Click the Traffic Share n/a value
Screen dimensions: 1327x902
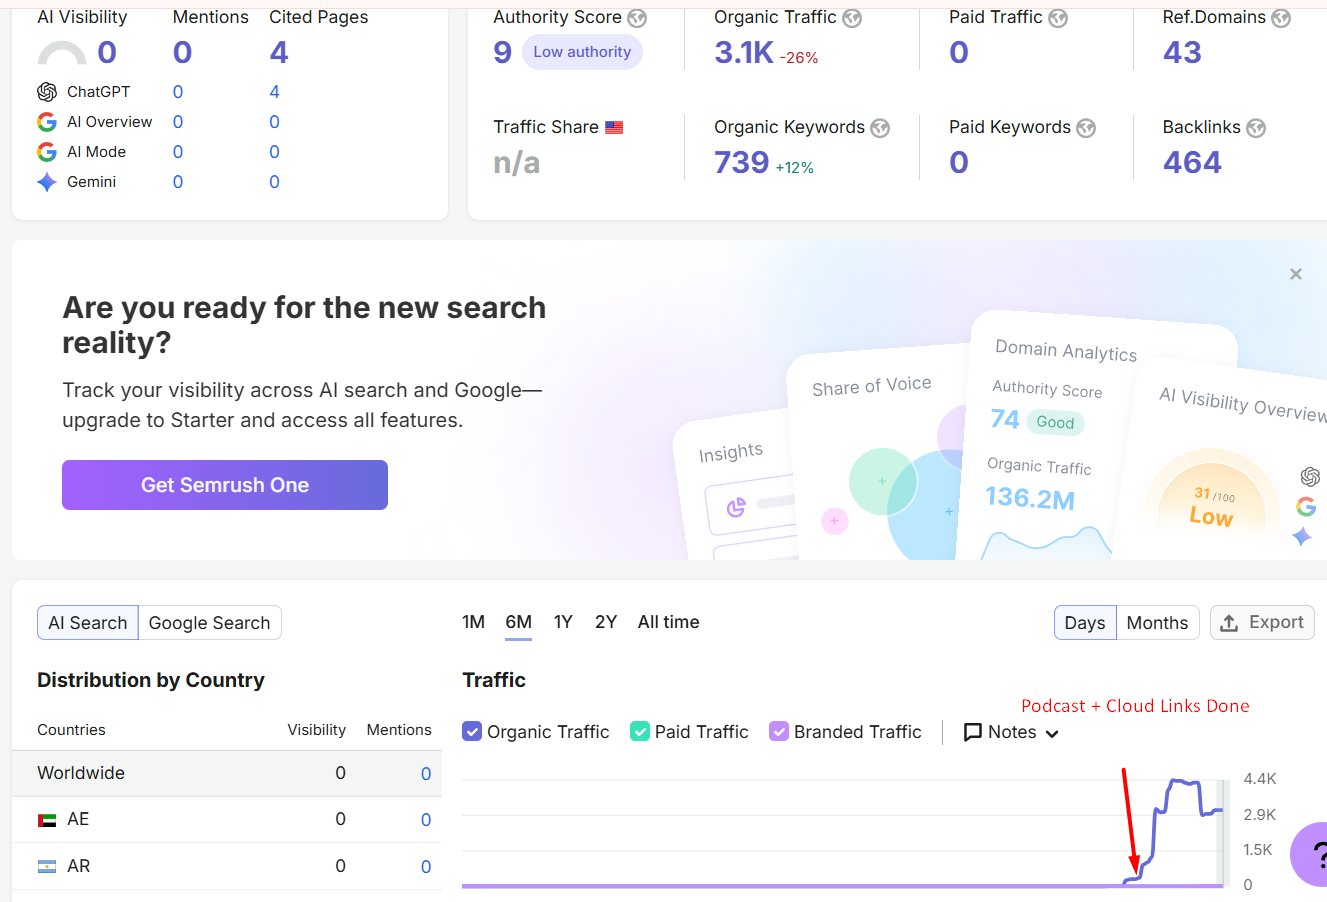[517, 162]
